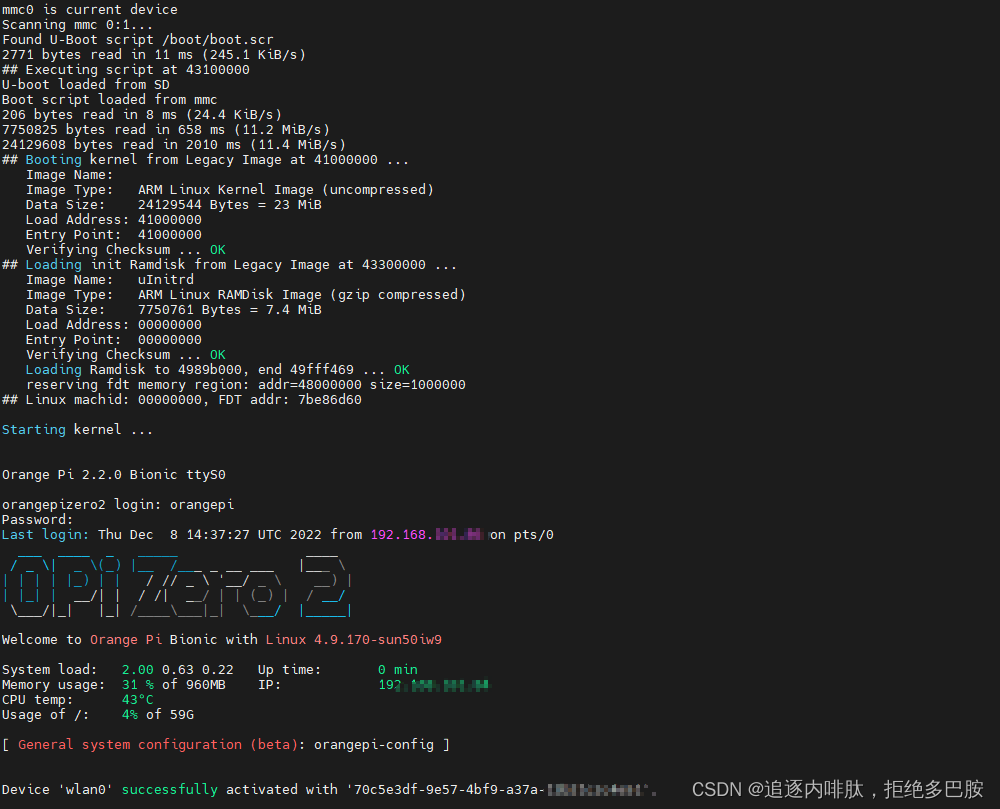1000x809 pixels.
Task: Click 'Load Address: 41000000' line
Action: tap(114, 219)
